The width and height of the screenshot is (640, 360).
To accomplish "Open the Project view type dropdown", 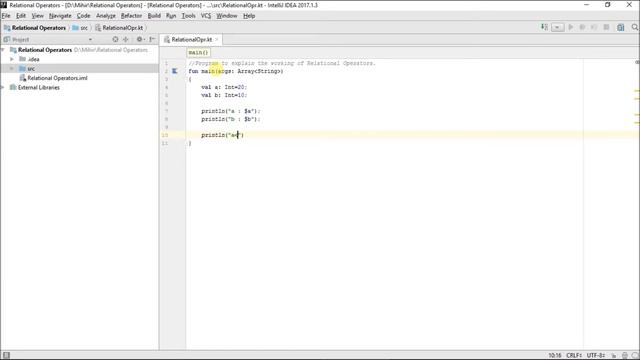I will point(90,40).
